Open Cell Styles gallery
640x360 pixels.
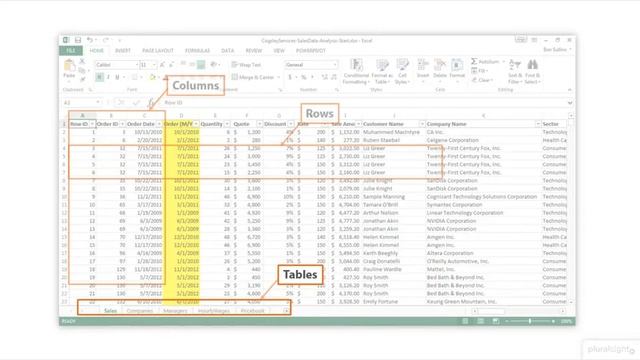(x=402, y=71)
